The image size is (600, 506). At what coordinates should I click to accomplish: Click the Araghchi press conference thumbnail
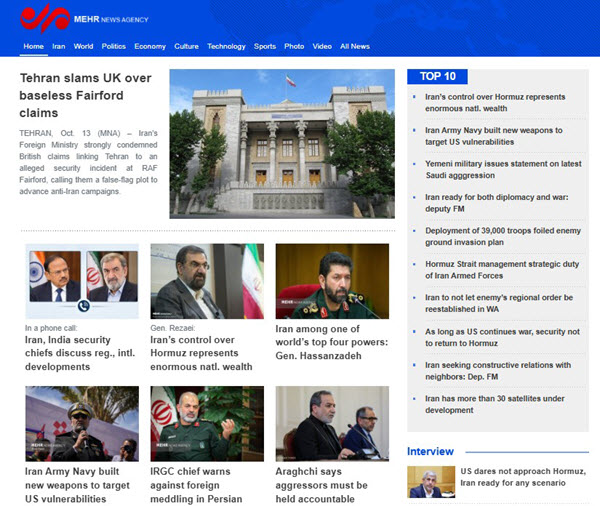(x=332, y=424)
